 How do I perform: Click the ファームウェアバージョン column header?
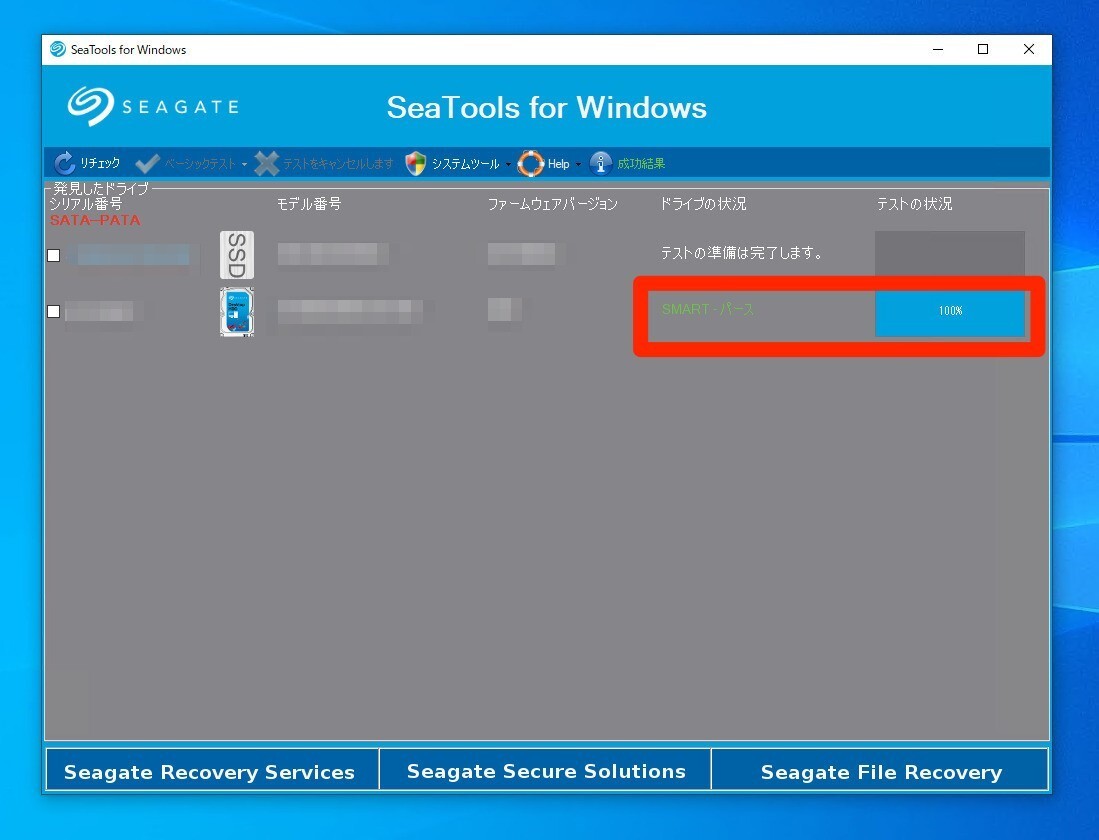552,203
